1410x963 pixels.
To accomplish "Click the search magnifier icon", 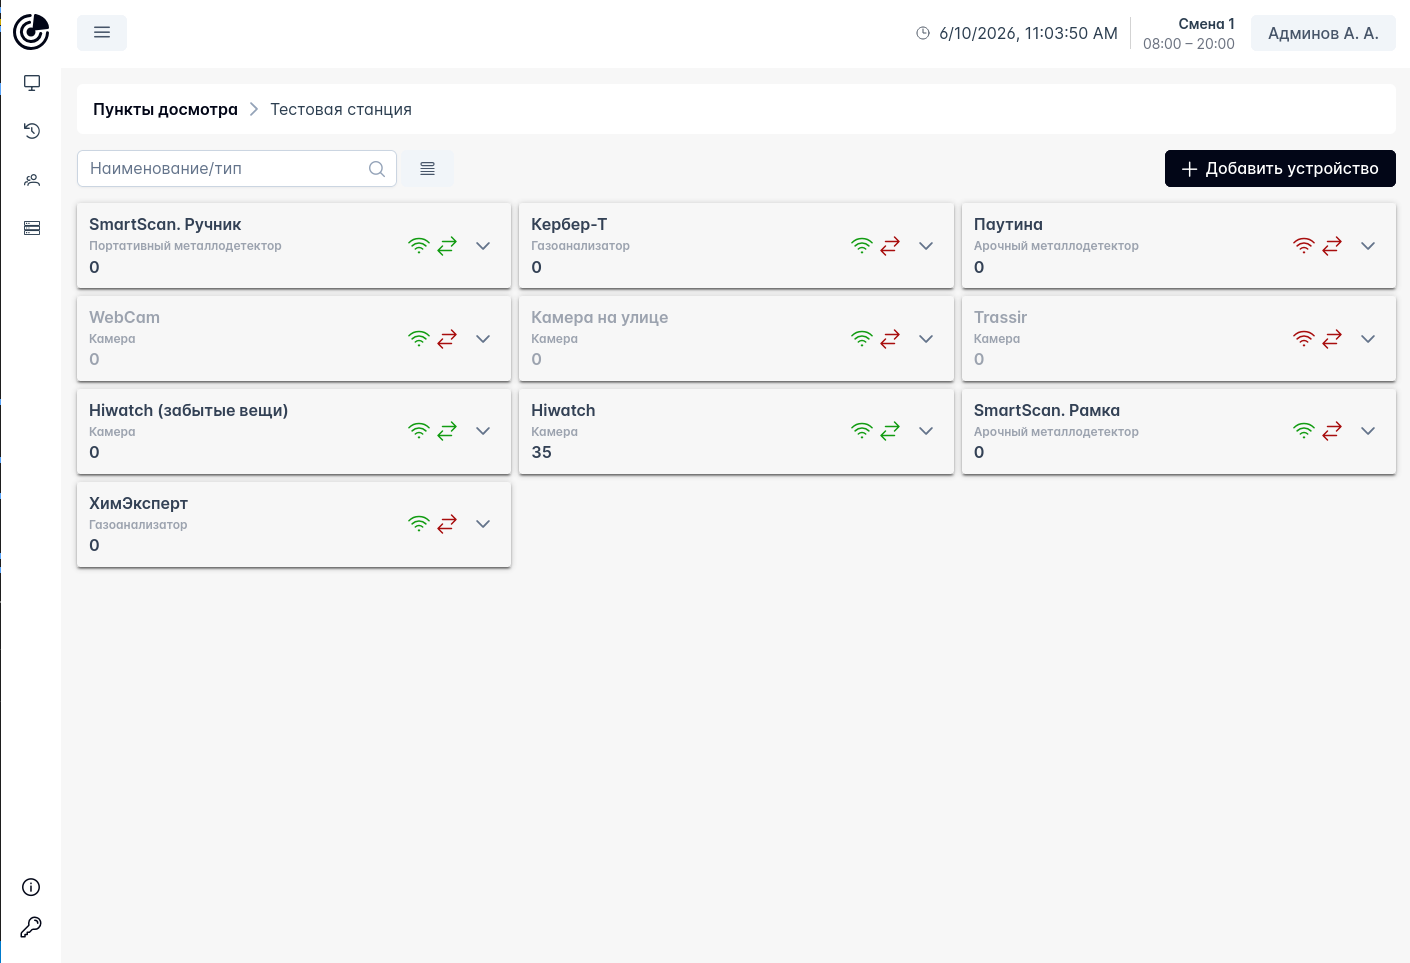I will 377,169.
